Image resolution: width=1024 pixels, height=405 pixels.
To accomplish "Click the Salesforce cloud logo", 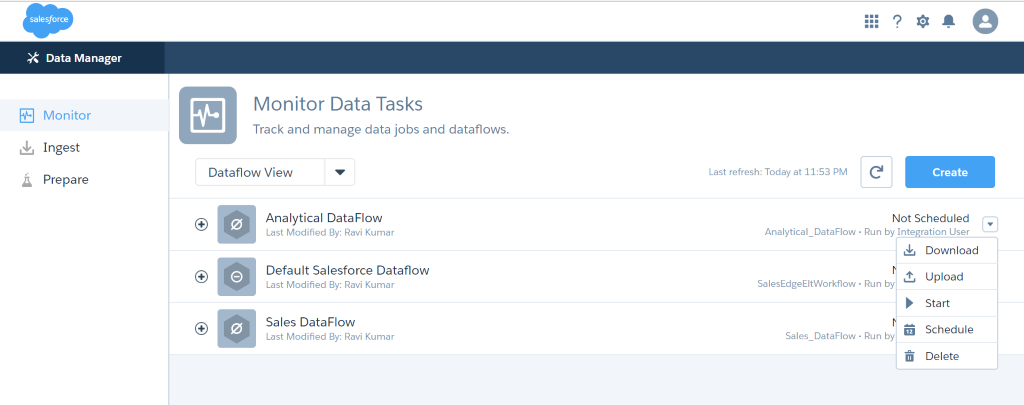I will [48, 20].
